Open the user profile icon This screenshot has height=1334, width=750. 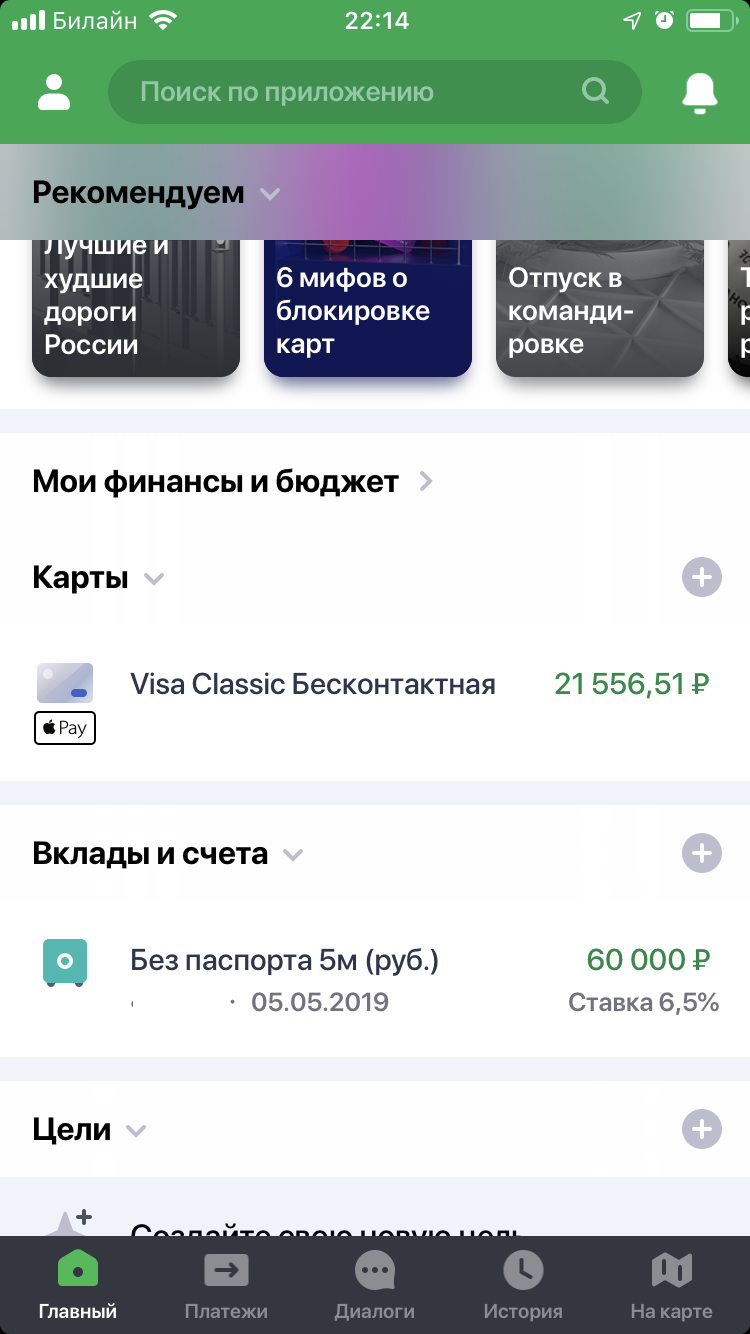coord(54,92)
